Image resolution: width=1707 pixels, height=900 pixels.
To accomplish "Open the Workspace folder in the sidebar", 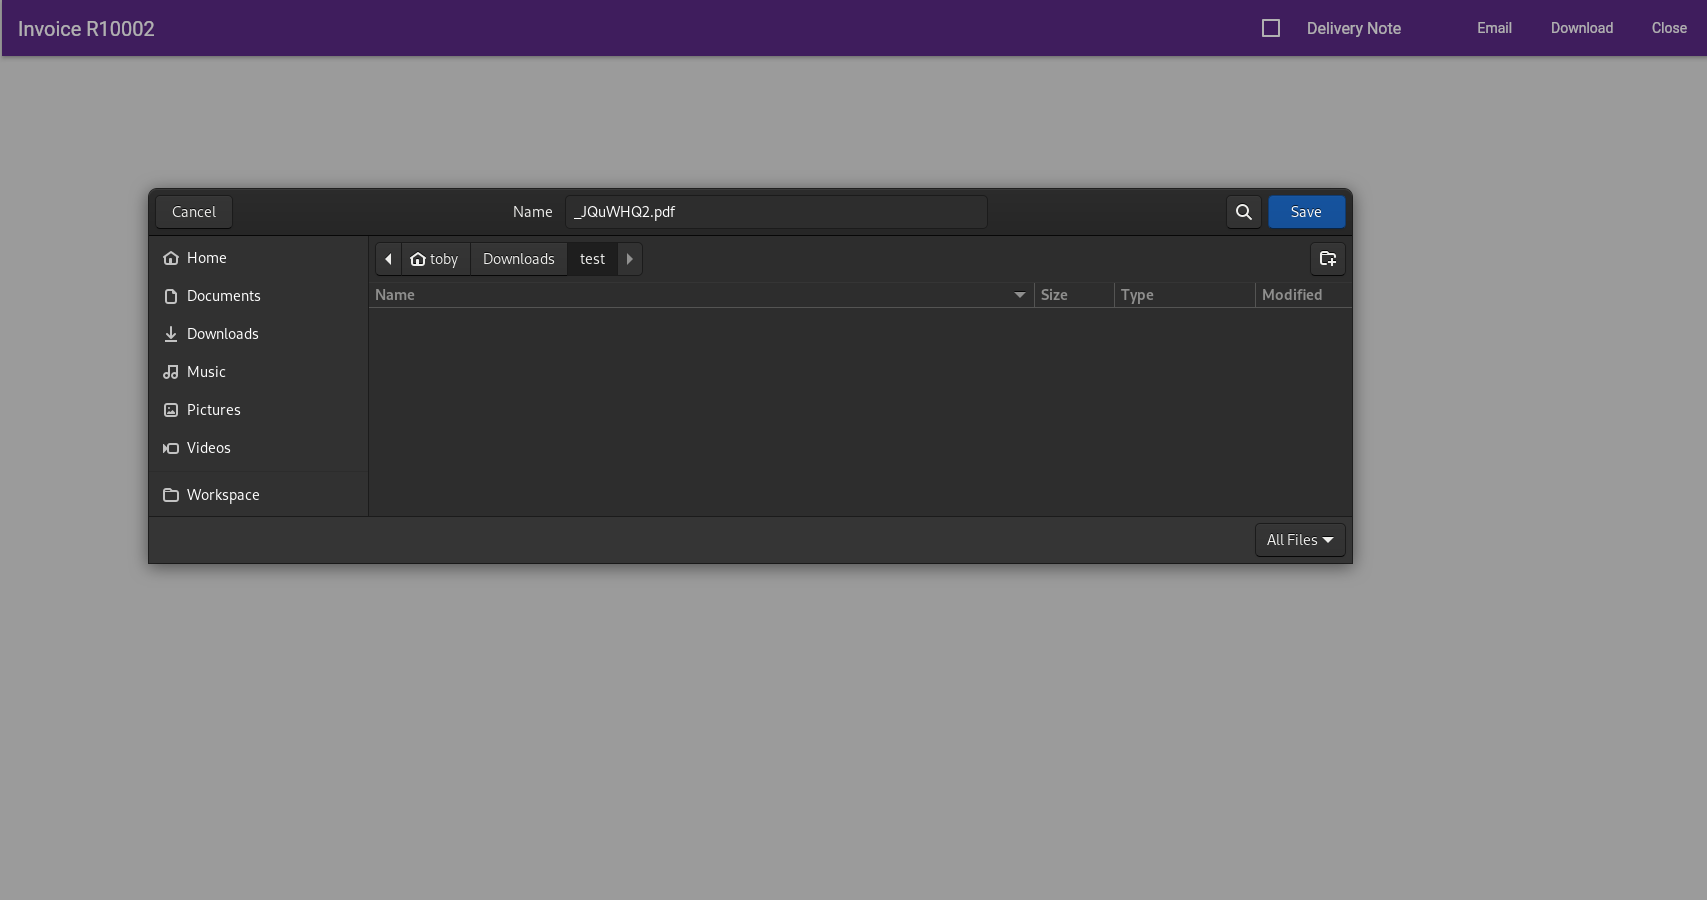I will 223,494.
